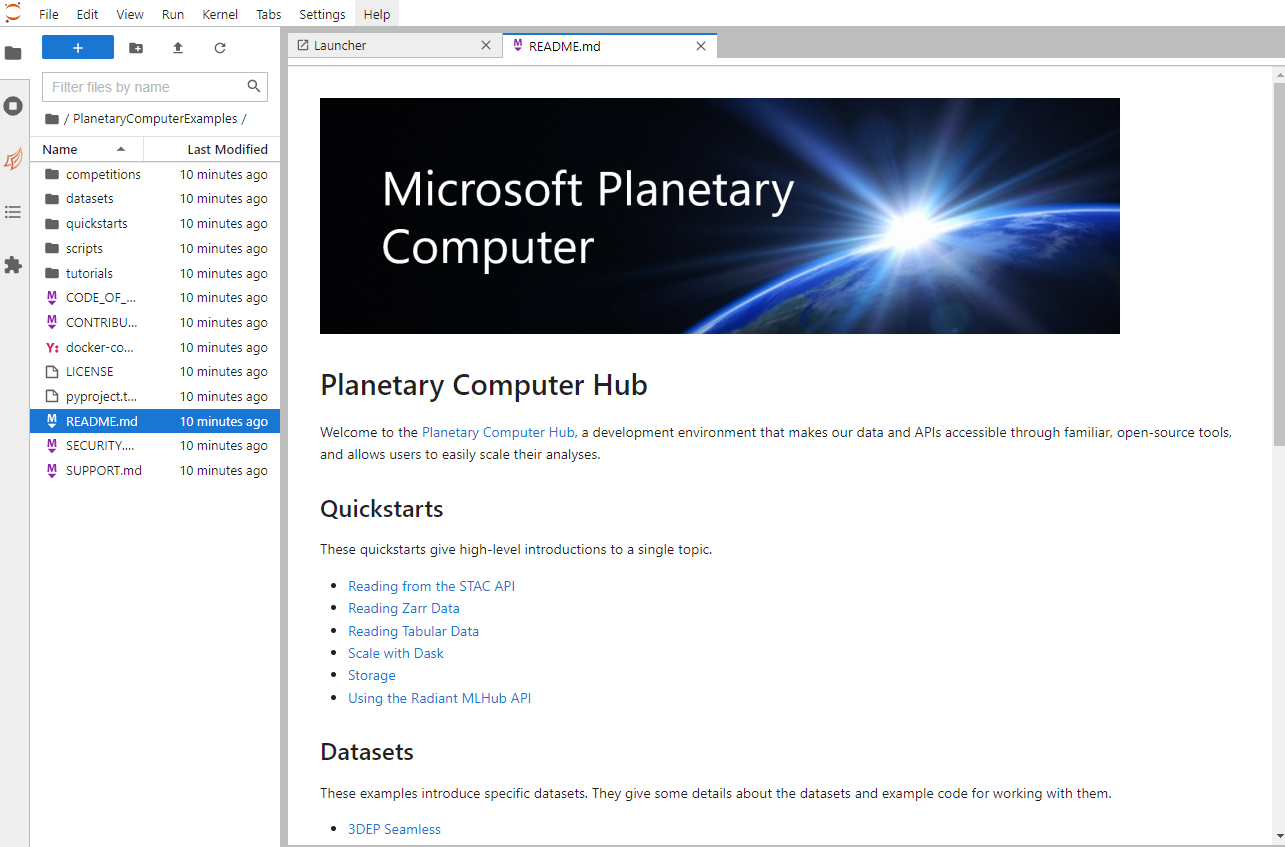Close the README.md tab
1285x847 pixels.
click(701, 46)
